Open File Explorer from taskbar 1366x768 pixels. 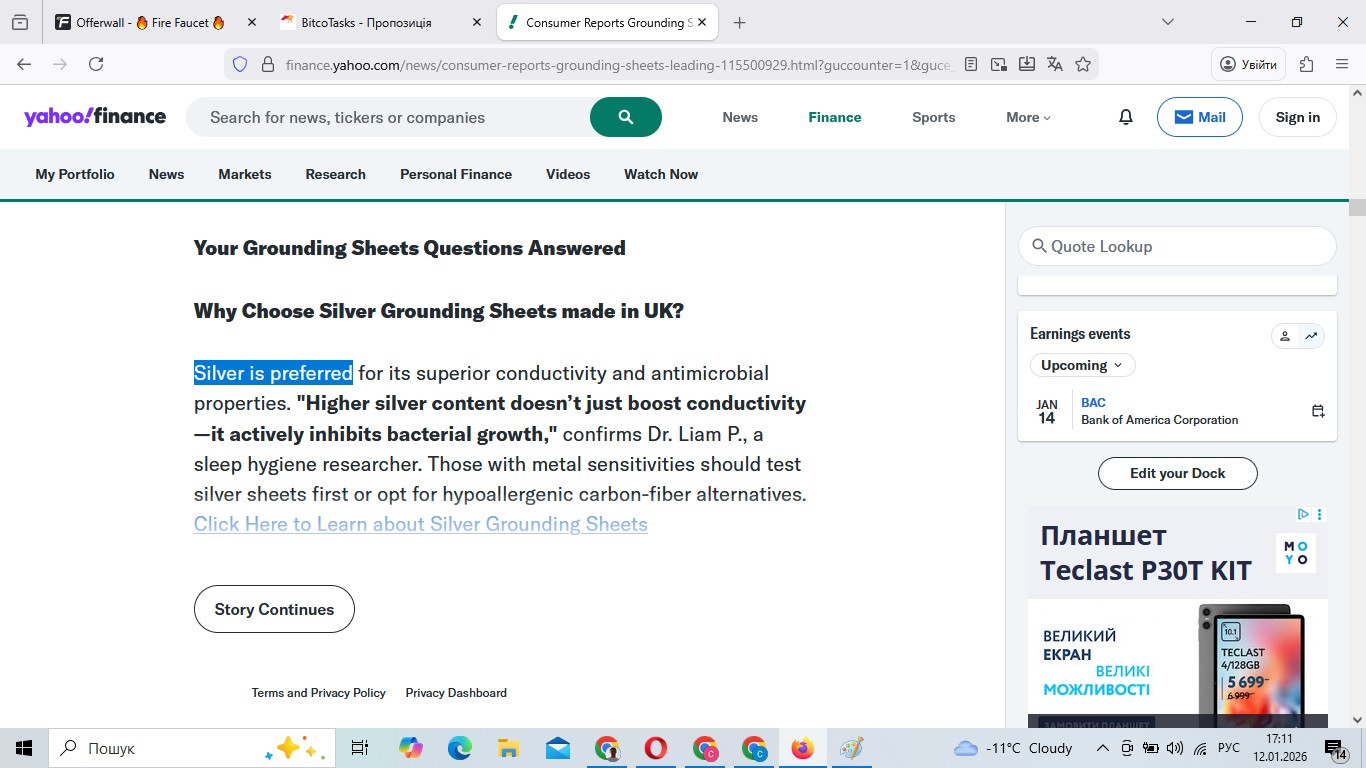click(508, 748)
